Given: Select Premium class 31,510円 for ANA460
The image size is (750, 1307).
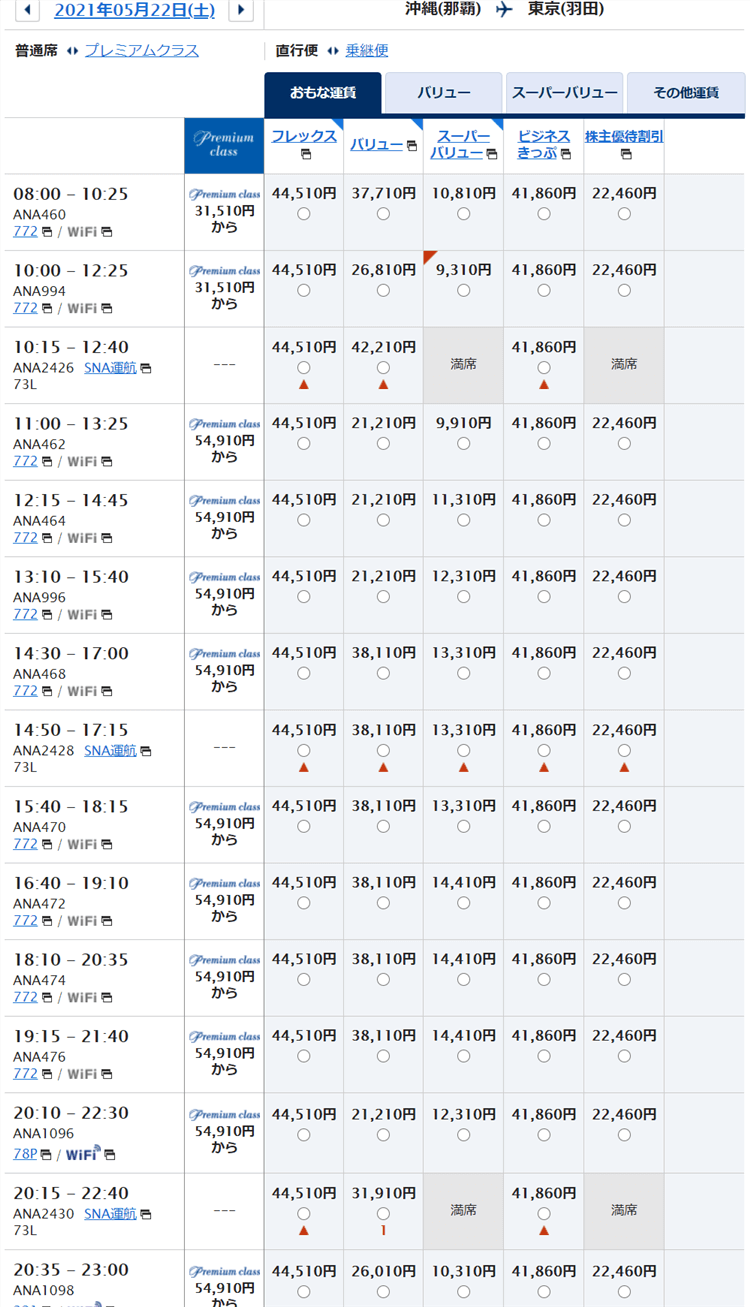Looking at the screenshot, I should click(224, 211).
